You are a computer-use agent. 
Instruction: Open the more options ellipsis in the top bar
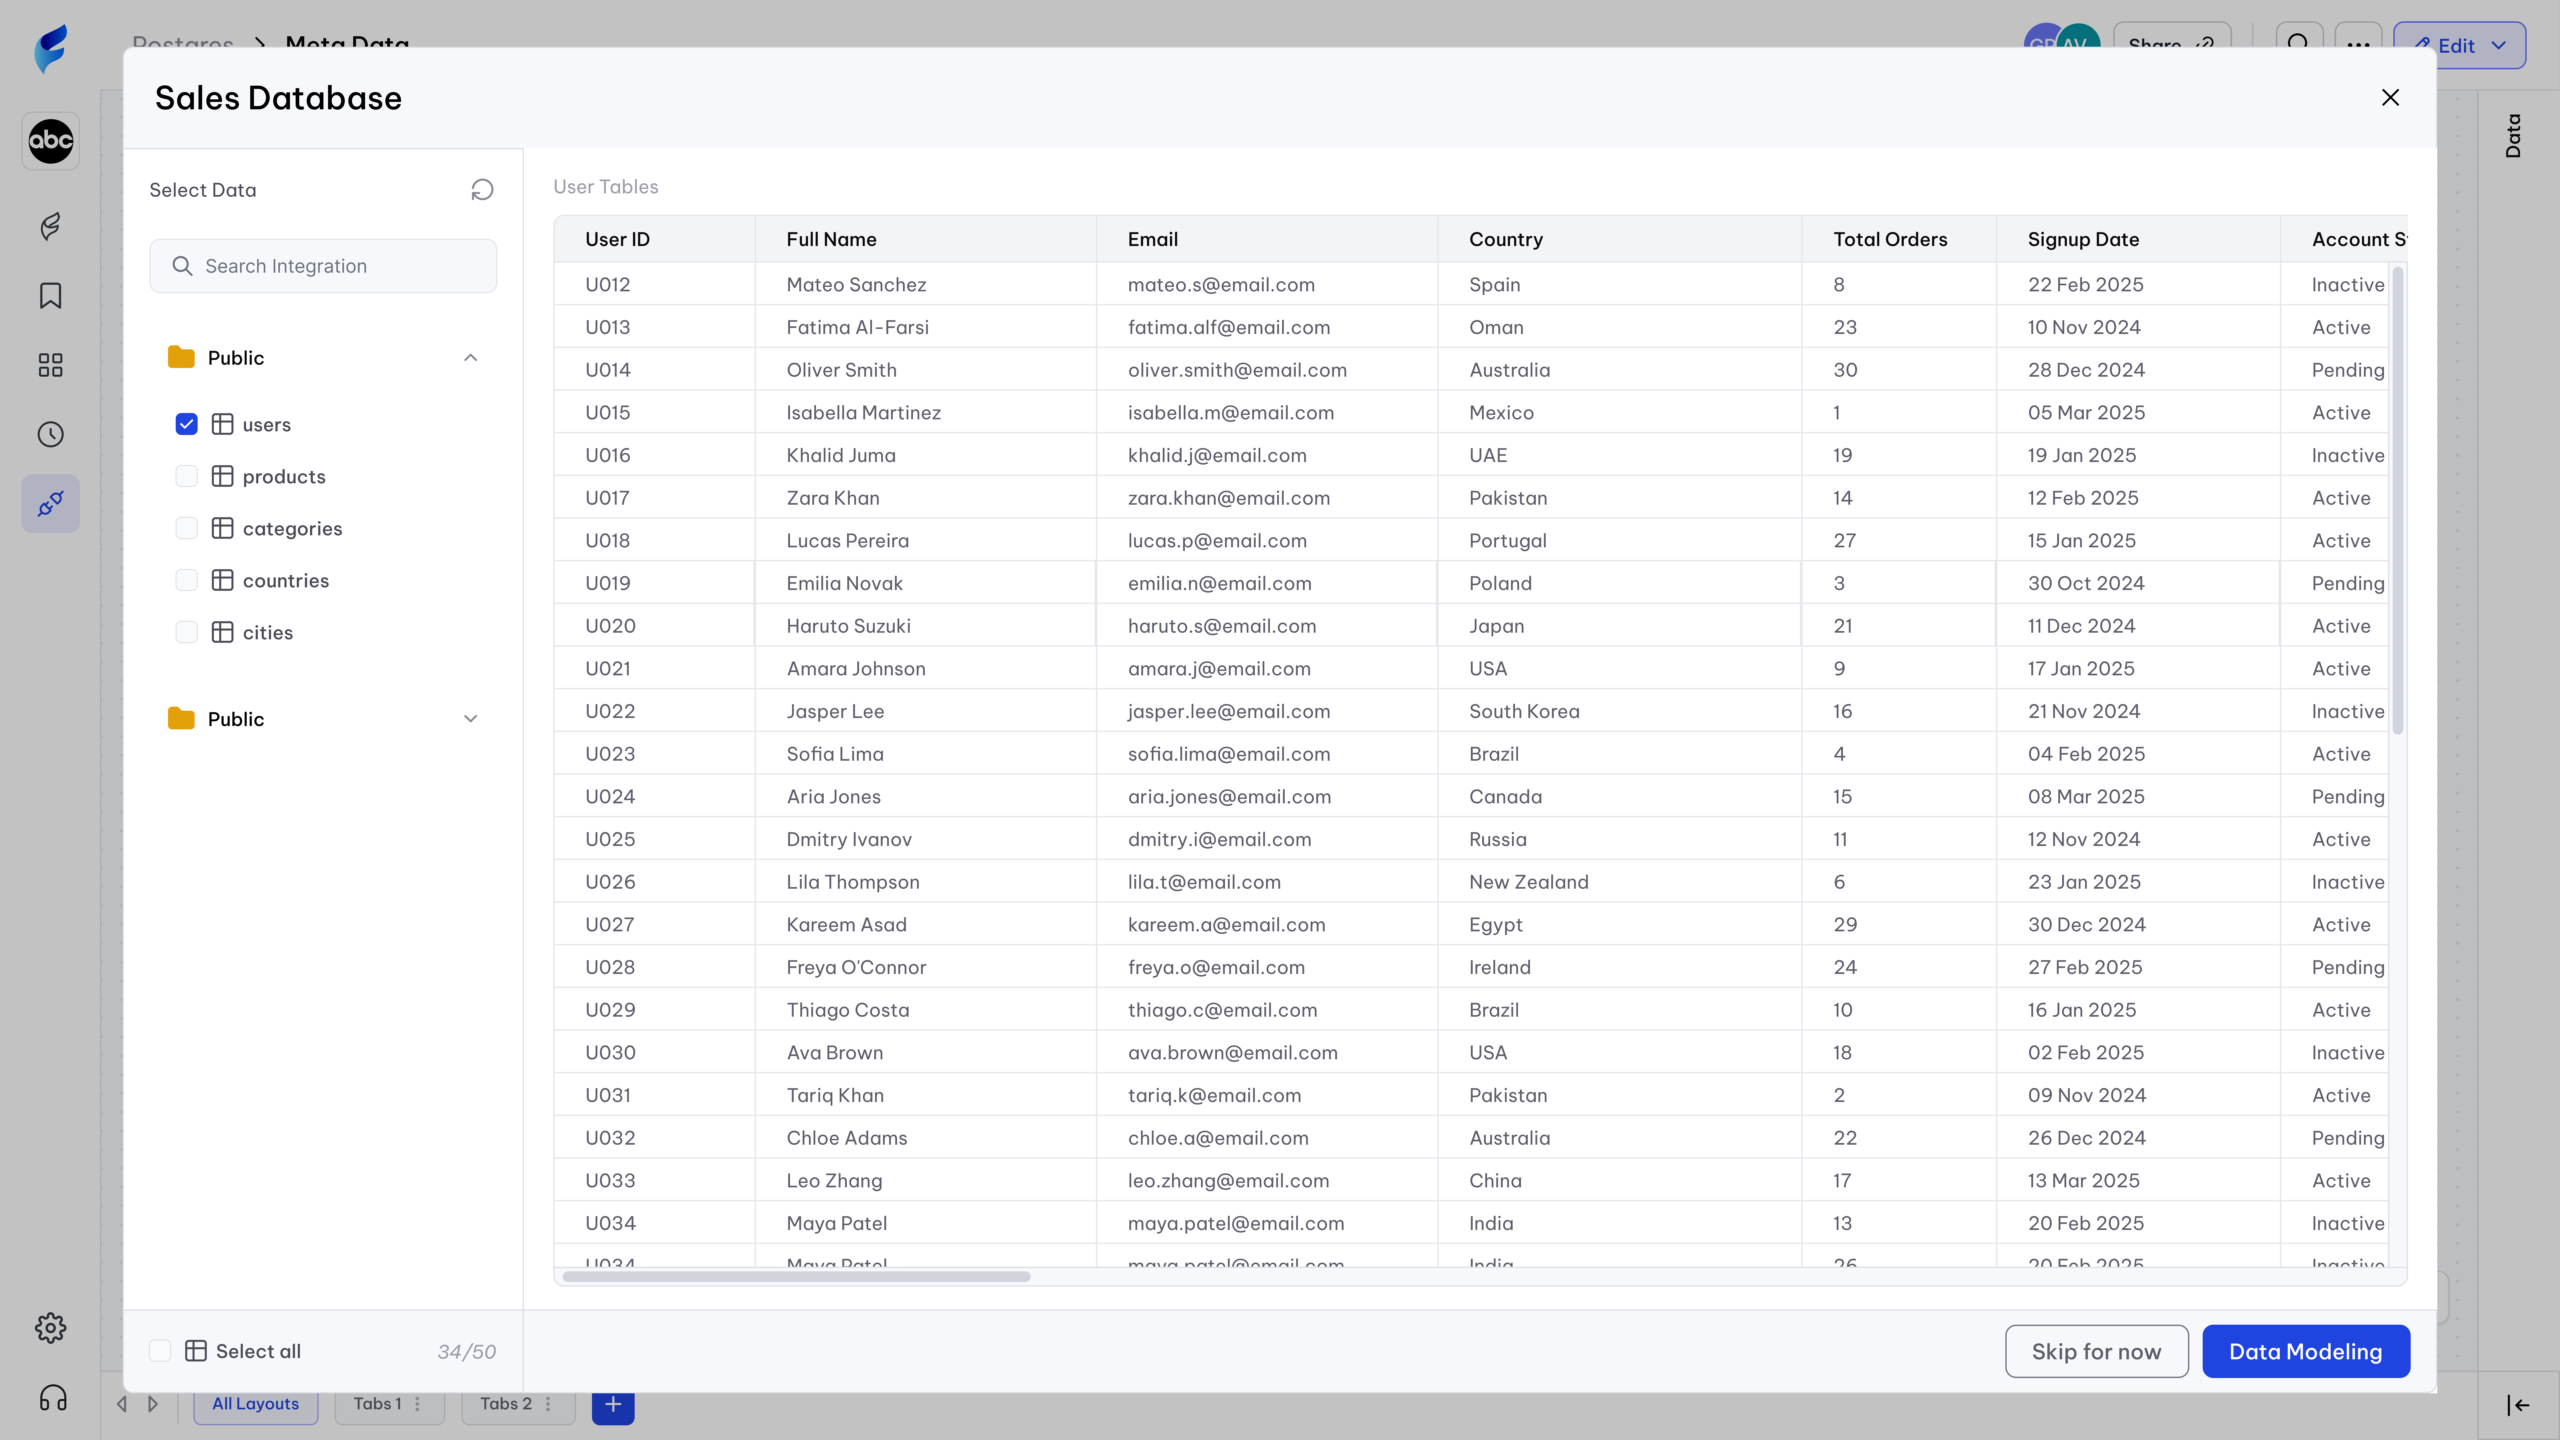[2359, 45]
